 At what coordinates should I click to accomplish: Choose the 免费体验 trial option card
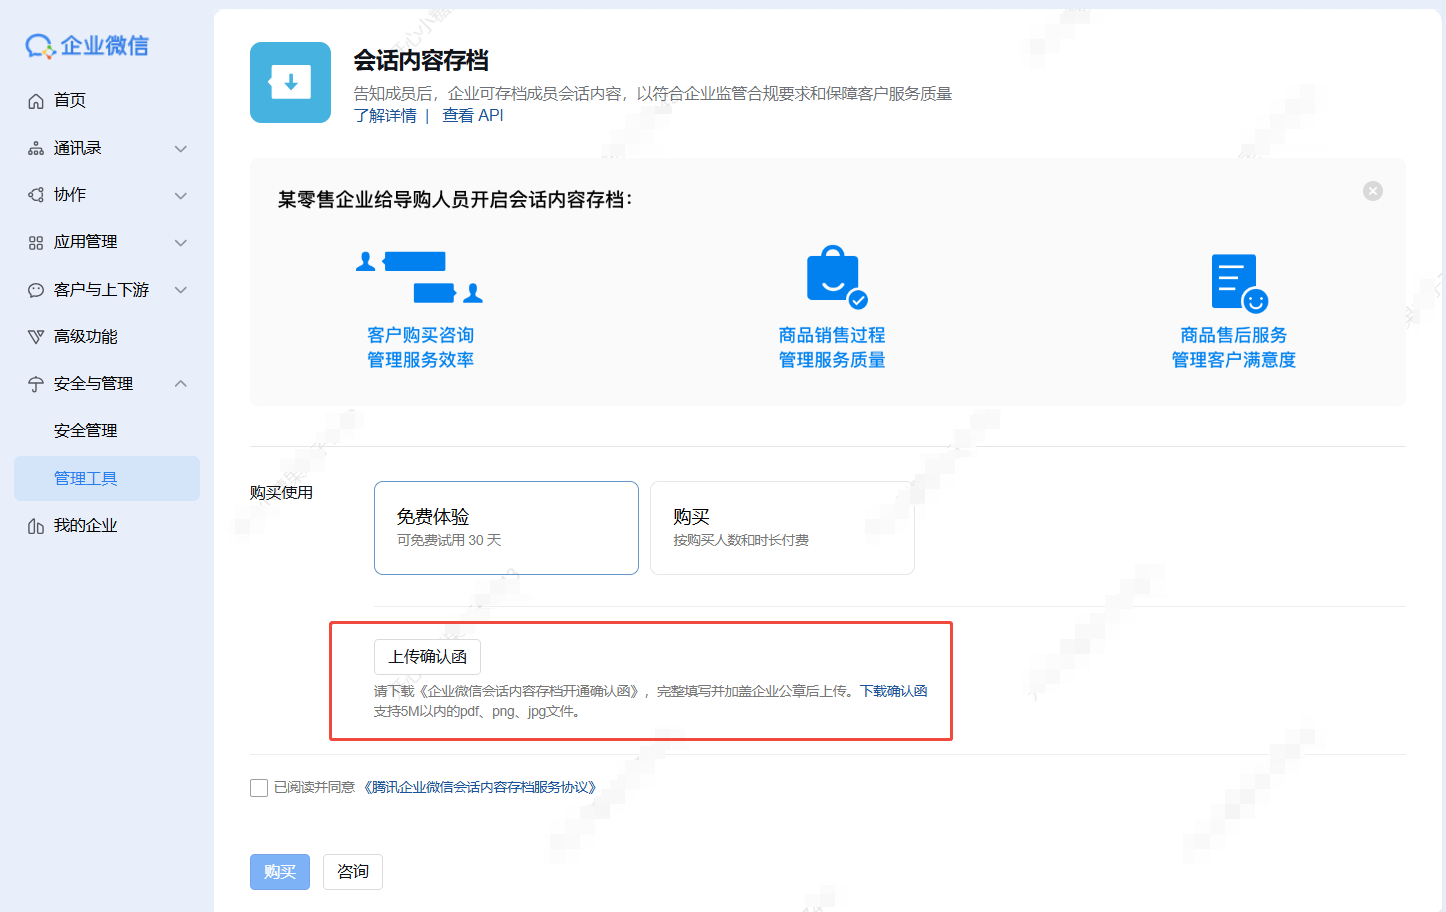[x=506, y=528]
